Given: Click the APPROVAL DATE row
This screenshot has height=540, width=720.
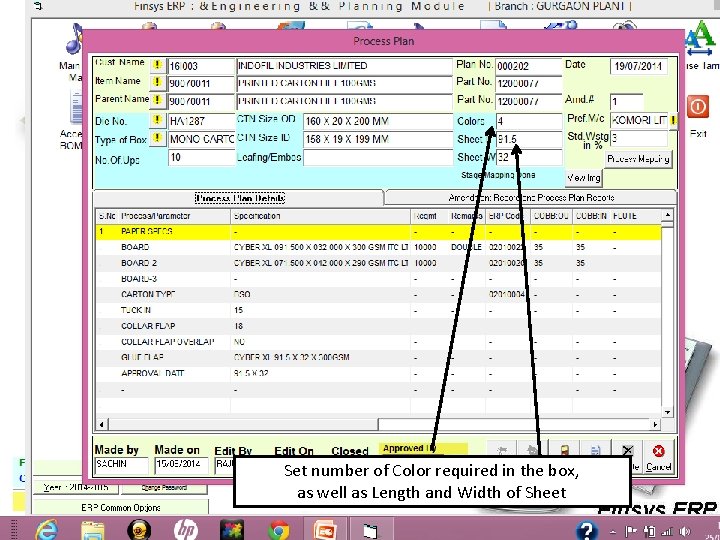Looking at the screenshot, I should [378, 373].
